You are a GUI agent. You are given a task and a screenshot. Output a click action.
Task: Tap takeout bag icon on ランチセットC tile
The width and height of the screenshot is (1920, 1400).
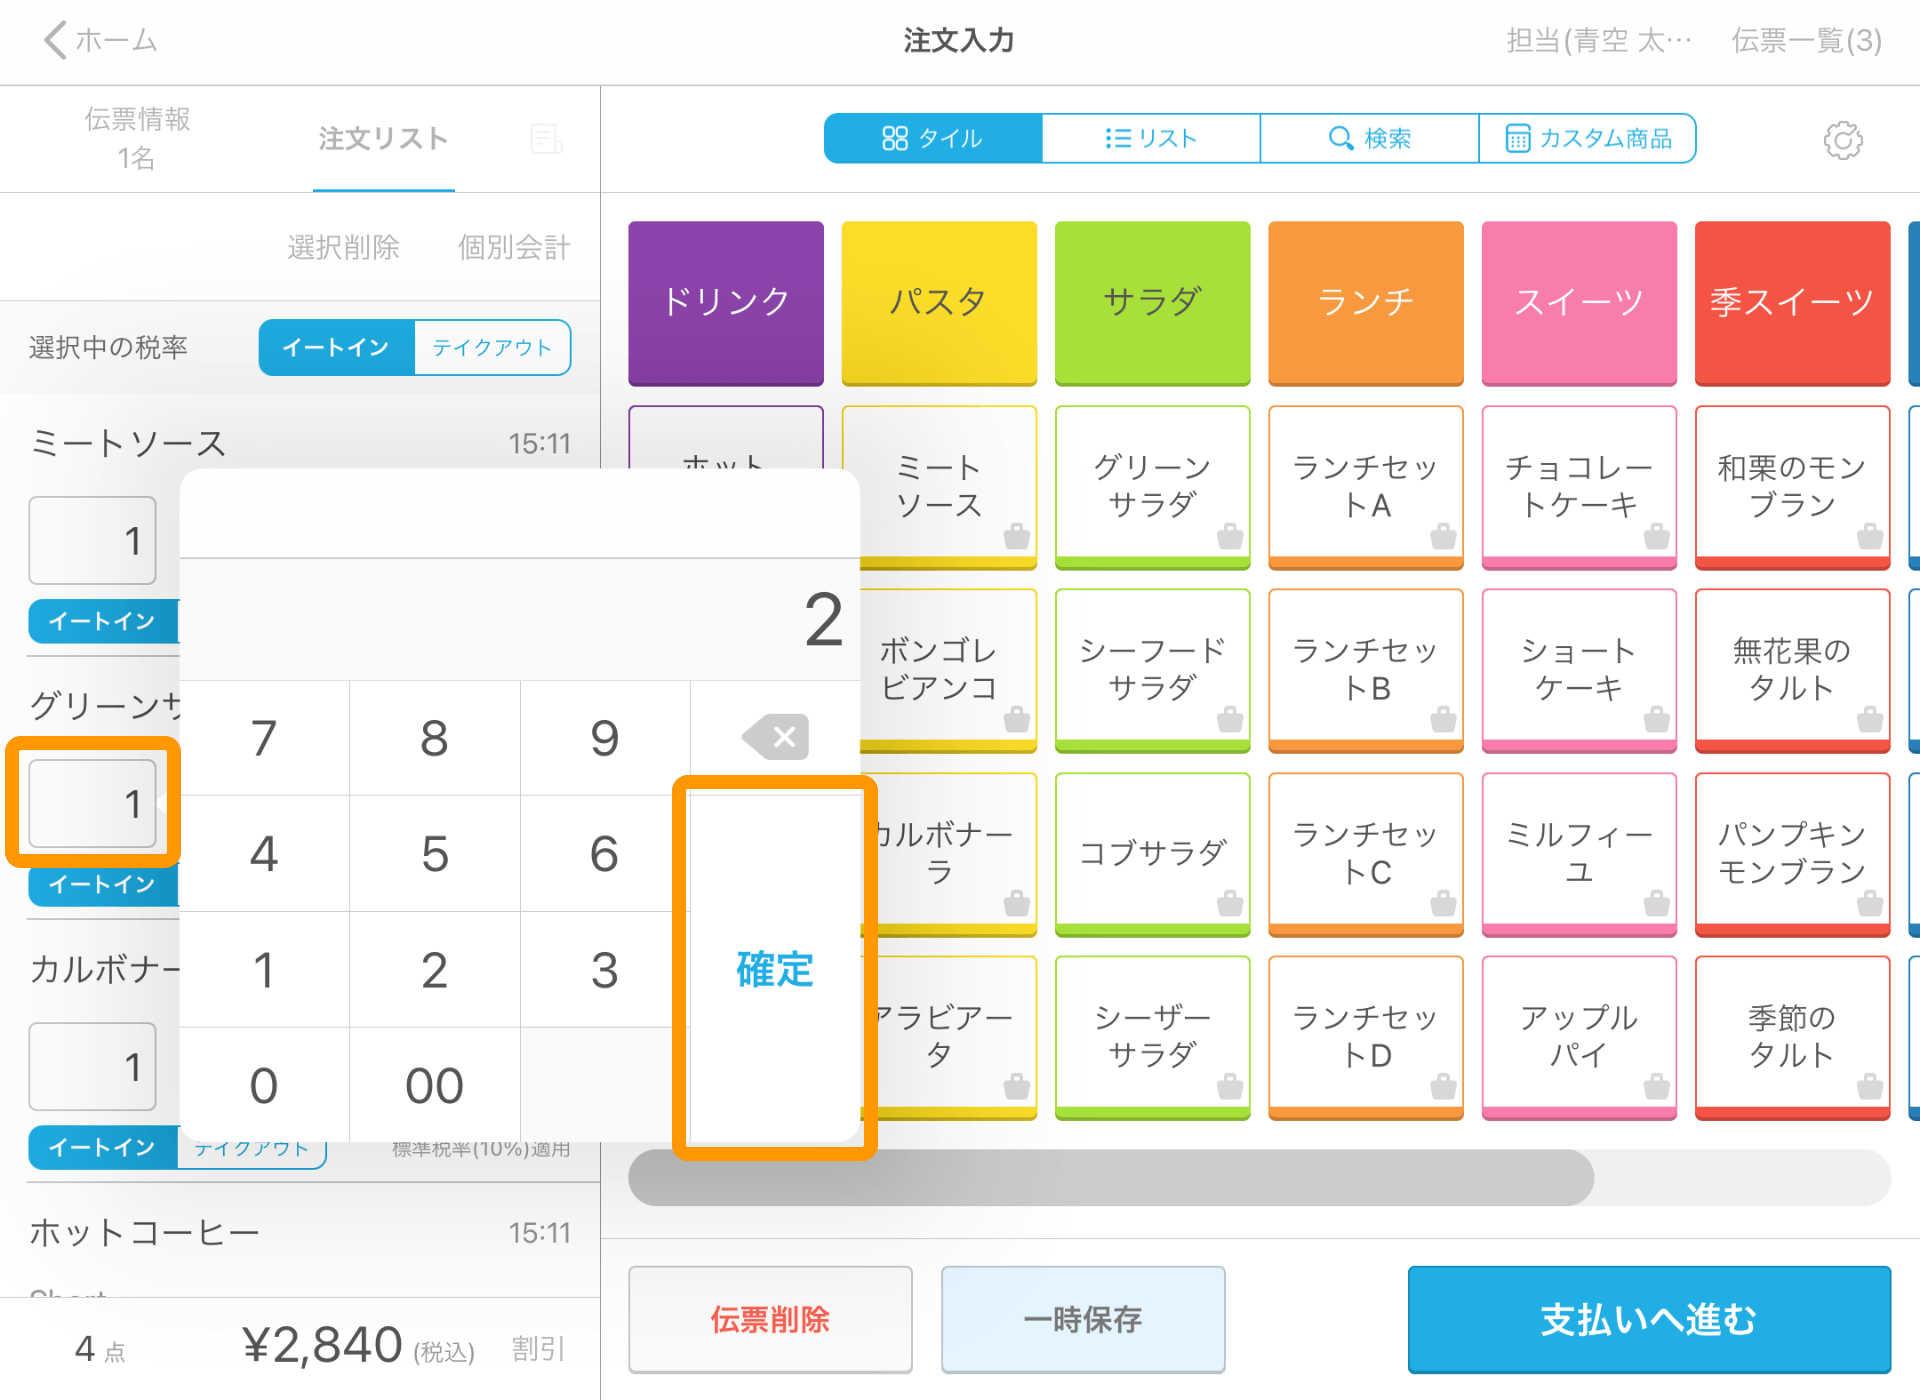[x=1443, y=903]
